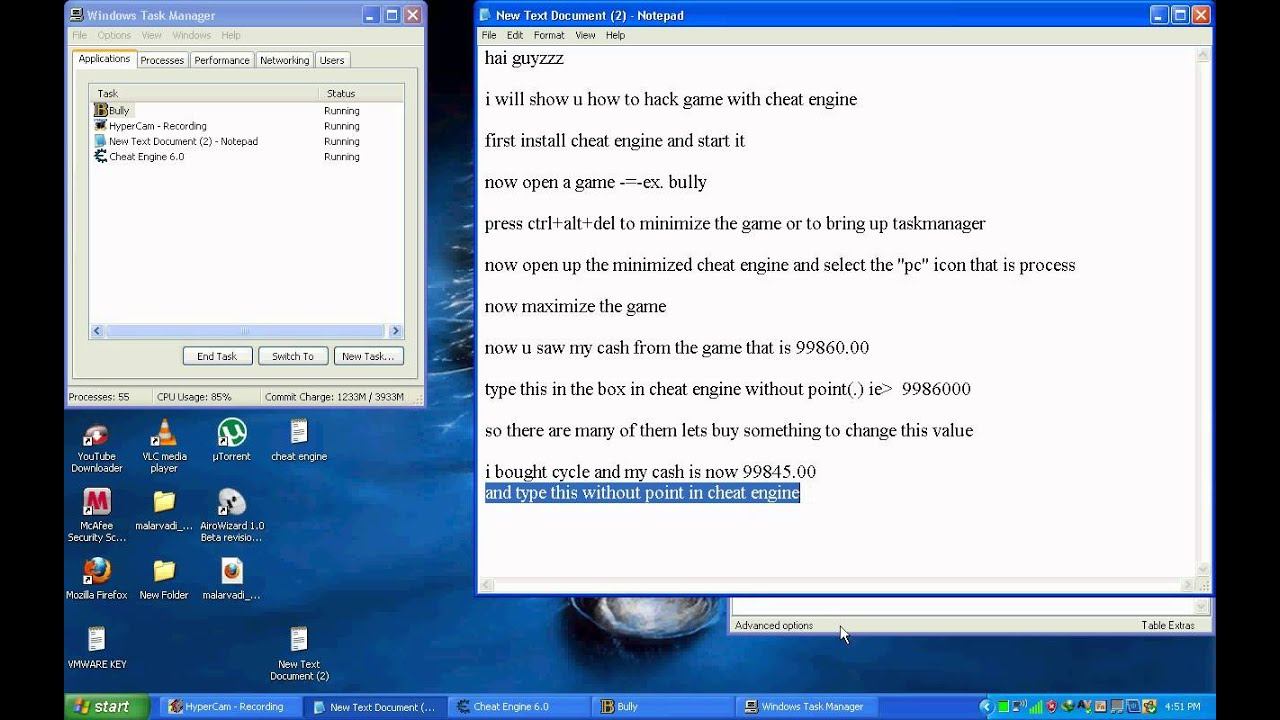Select the VMWARE KEY desktop icon
This screenshot has height=720, width=1280.
pos(97,640)
